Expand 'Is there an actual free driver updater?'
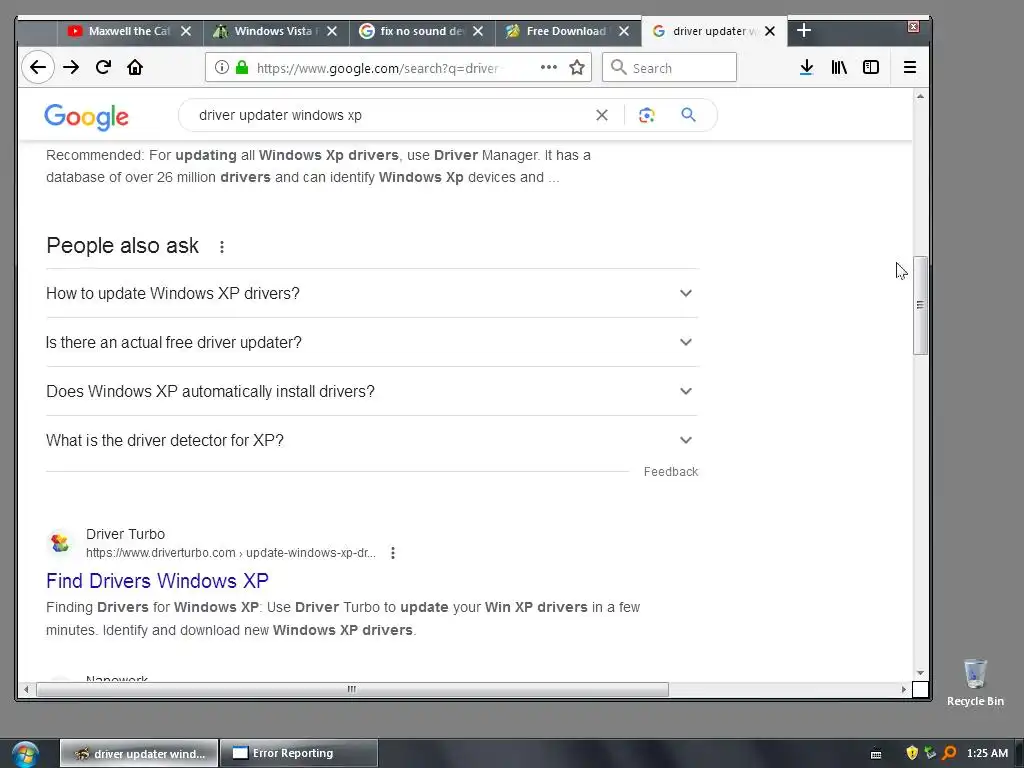 372,342
